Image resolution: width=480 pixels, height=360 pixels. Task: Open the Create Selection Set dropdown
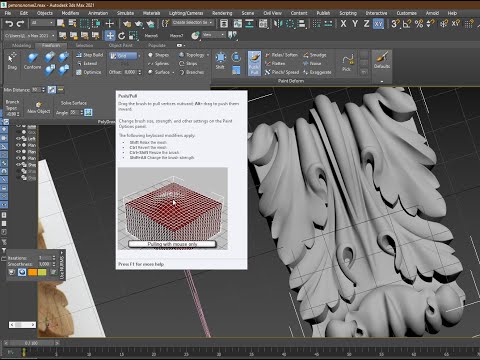tap(211, 22)
